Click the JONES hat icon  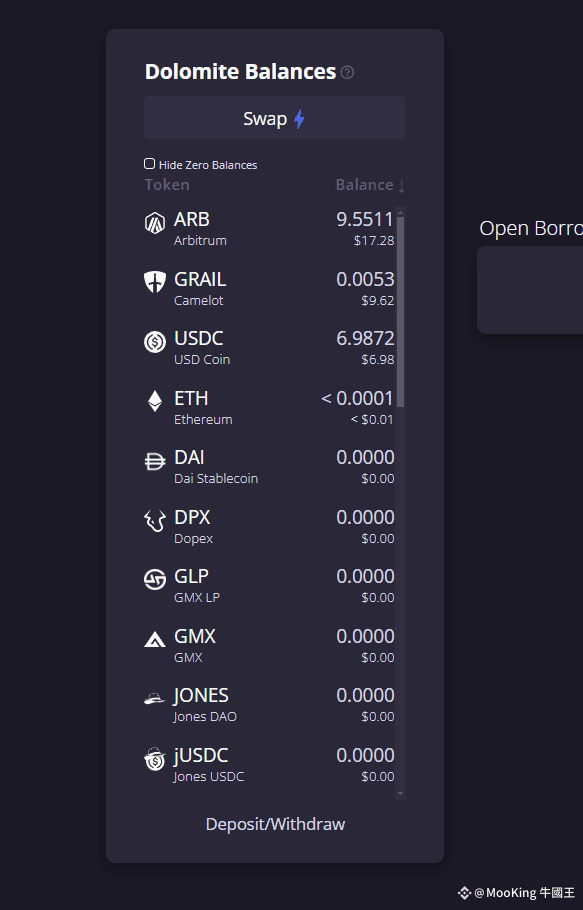point(155,699)
